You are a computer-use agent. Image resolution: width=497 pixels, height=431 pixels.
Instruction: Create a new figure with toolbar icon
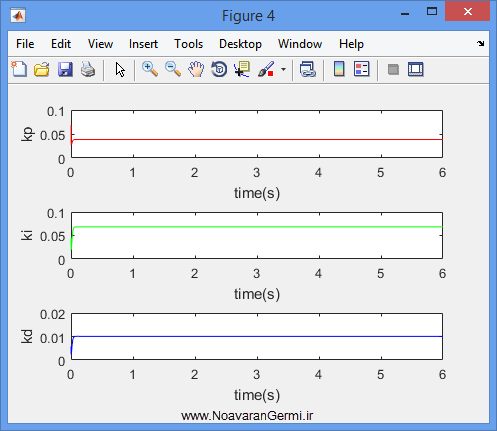pos(19,69)
